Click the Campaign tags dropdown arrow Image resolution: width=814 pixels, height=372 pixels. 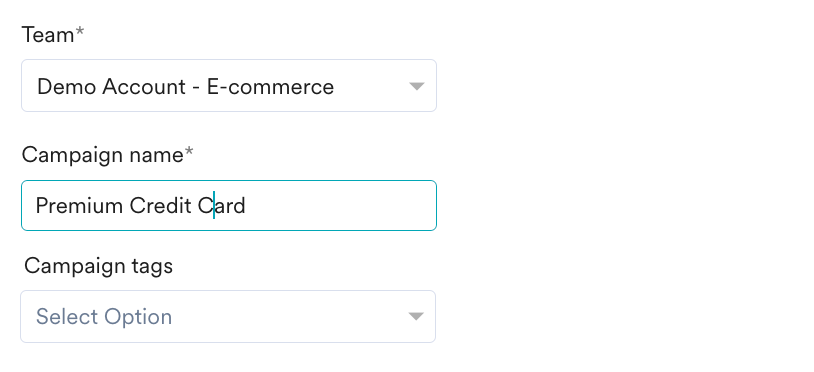pyautogui.click(x=415, y=316)
